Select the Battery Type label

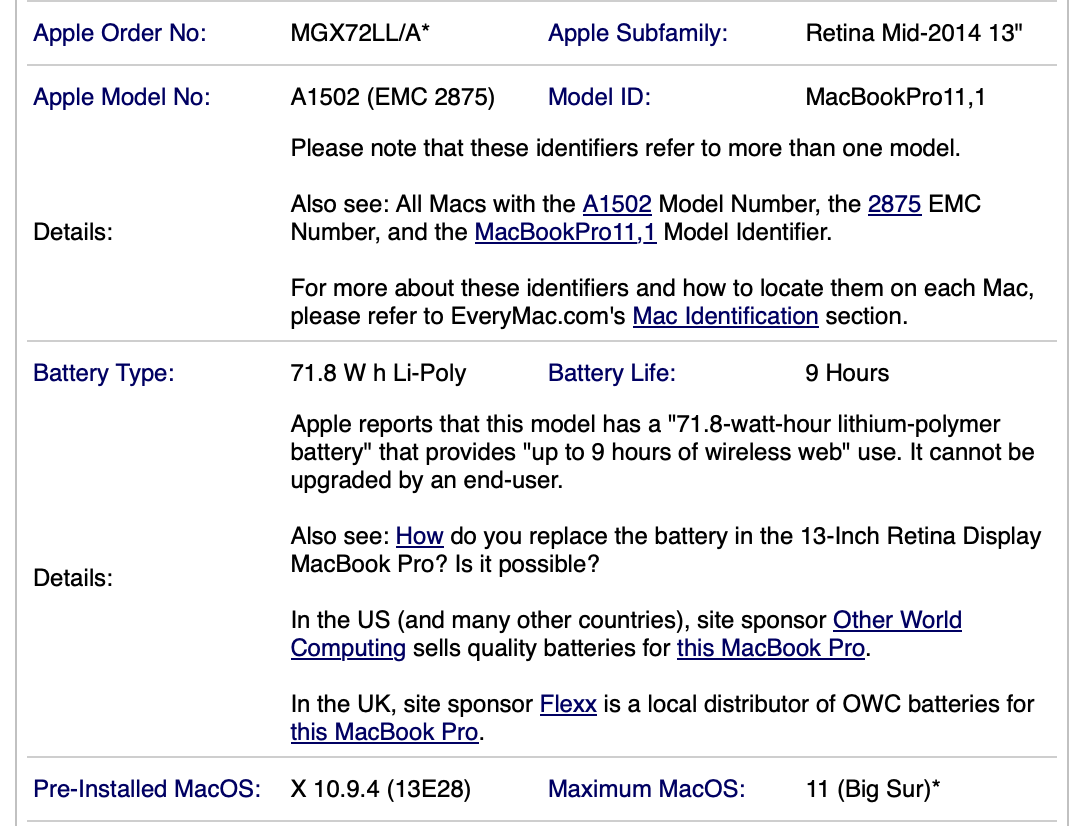pyautogui.click(x=104, y=374)
